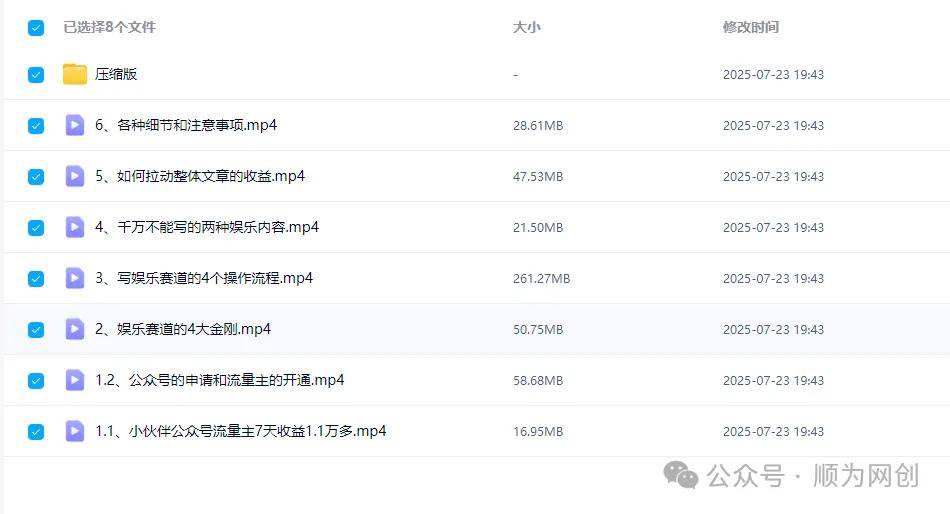950x514 pixels.
Task: Click video icon for 1.2、公众号的申请和流量主的开通.mp4
Action: pyautogui.click(x=75, y=380)
